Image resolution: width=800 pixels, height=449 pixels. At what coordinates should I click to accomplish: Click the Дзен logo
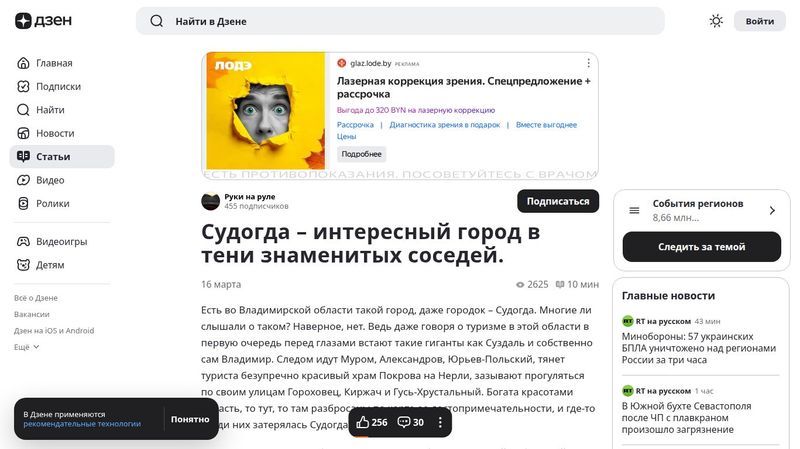(39, 21)
